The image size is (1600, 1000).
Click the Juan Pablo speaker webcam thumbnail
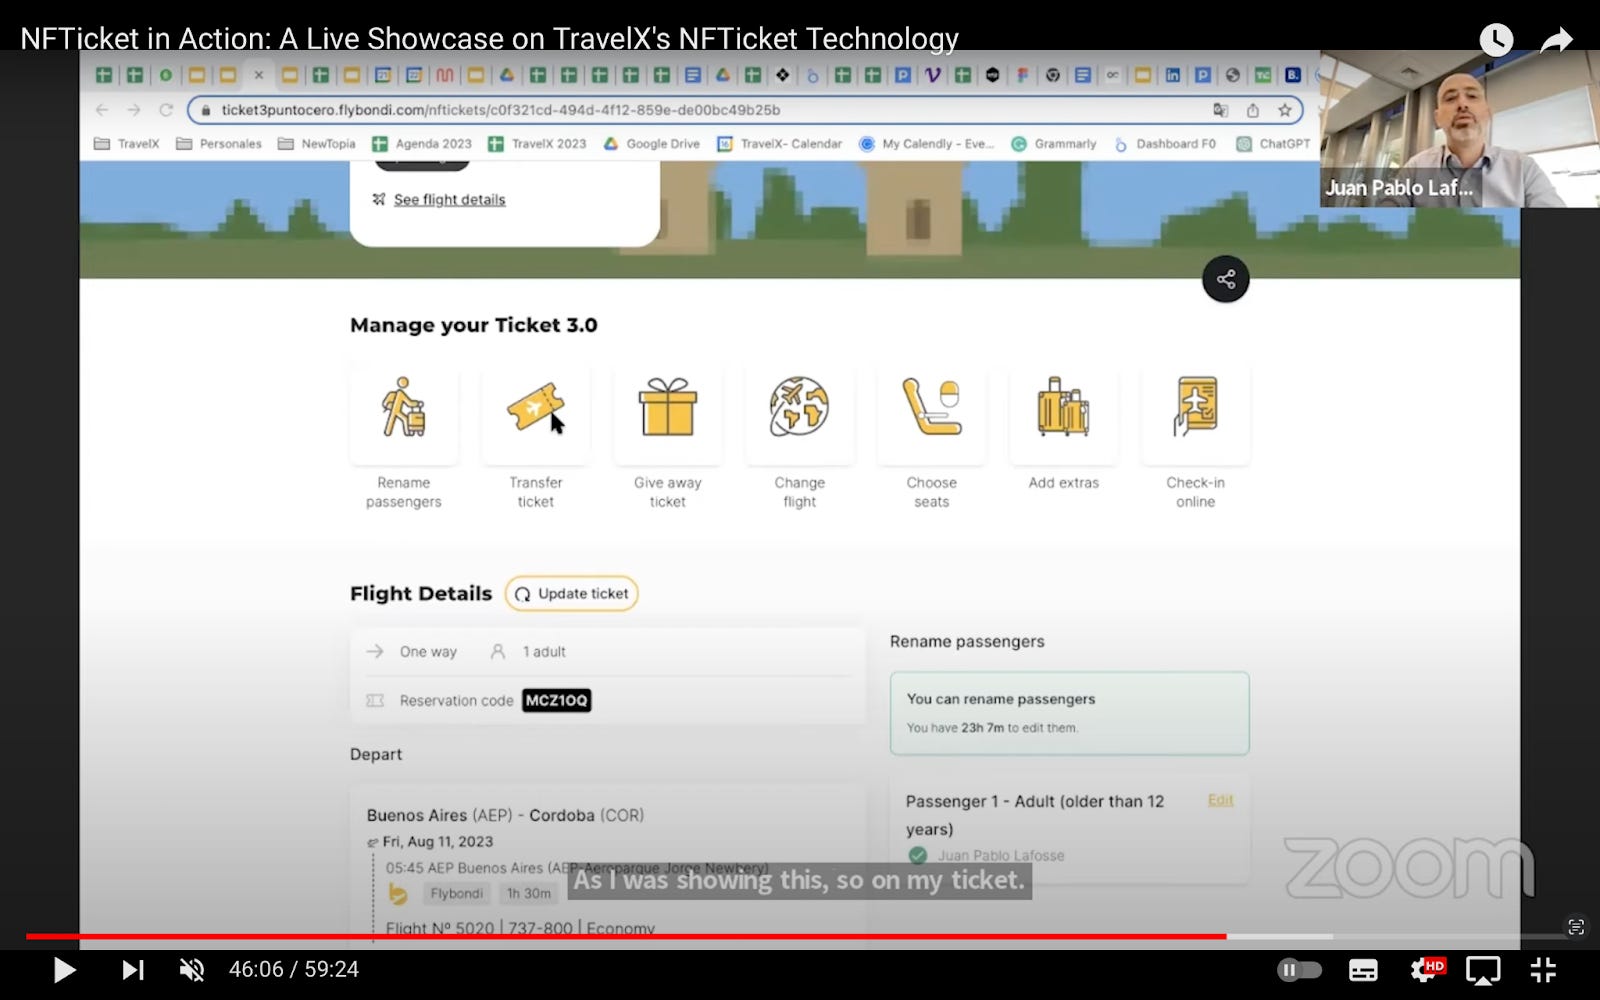pyautogui.click(x=1459, y=129)
